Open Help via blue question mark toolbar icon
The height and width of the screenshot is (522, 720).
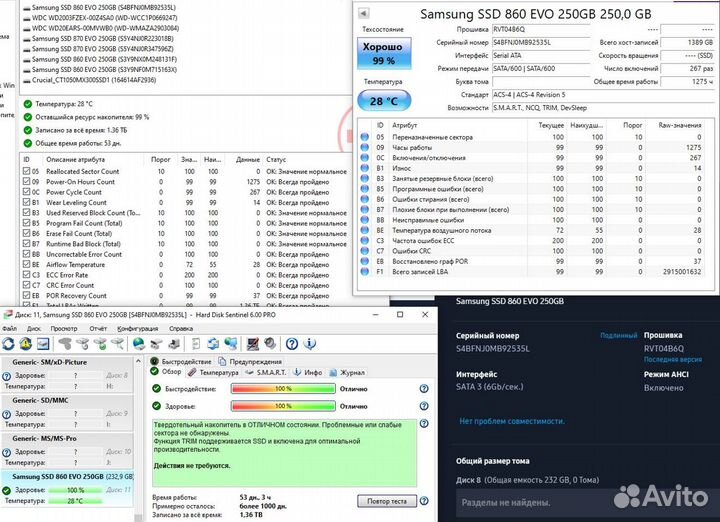292,343
